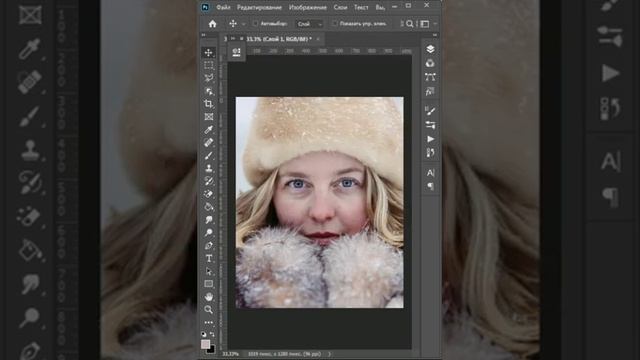640x360 pixels.
Task: Open status bar info arrow menu
Action: [330, 354]
